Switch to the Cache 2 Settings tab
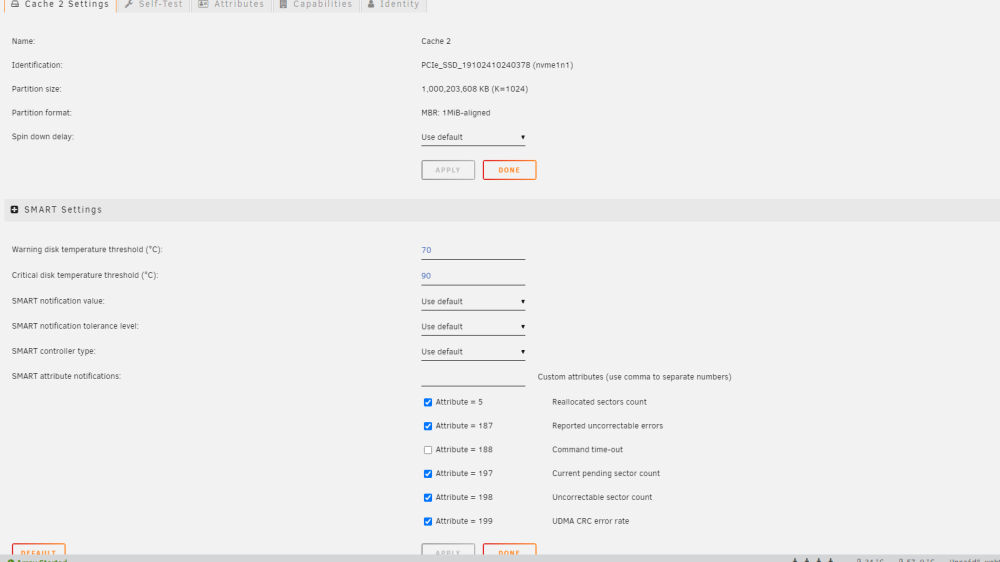Image resolution: width=1000 pixels, height=562 pixels. pos(60,4)
